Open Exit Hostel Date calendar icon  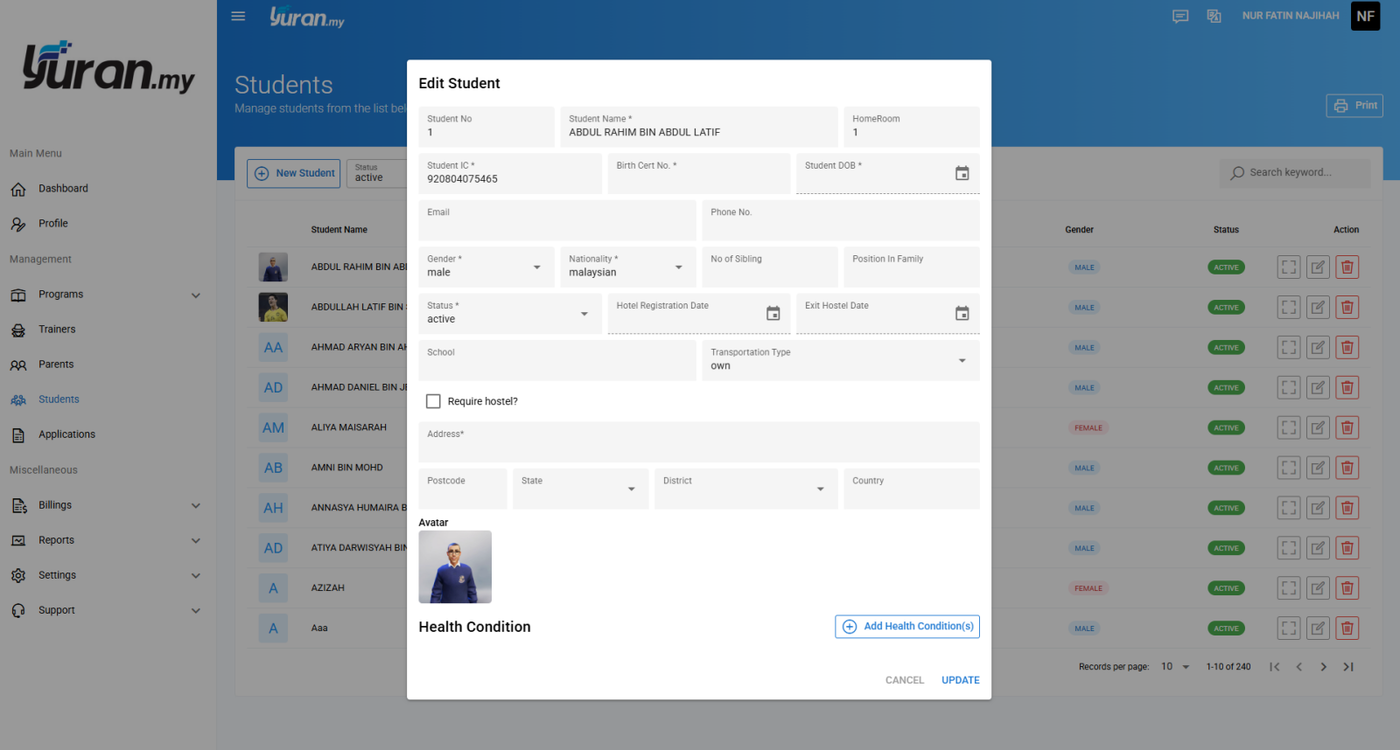tap(962, 314)
